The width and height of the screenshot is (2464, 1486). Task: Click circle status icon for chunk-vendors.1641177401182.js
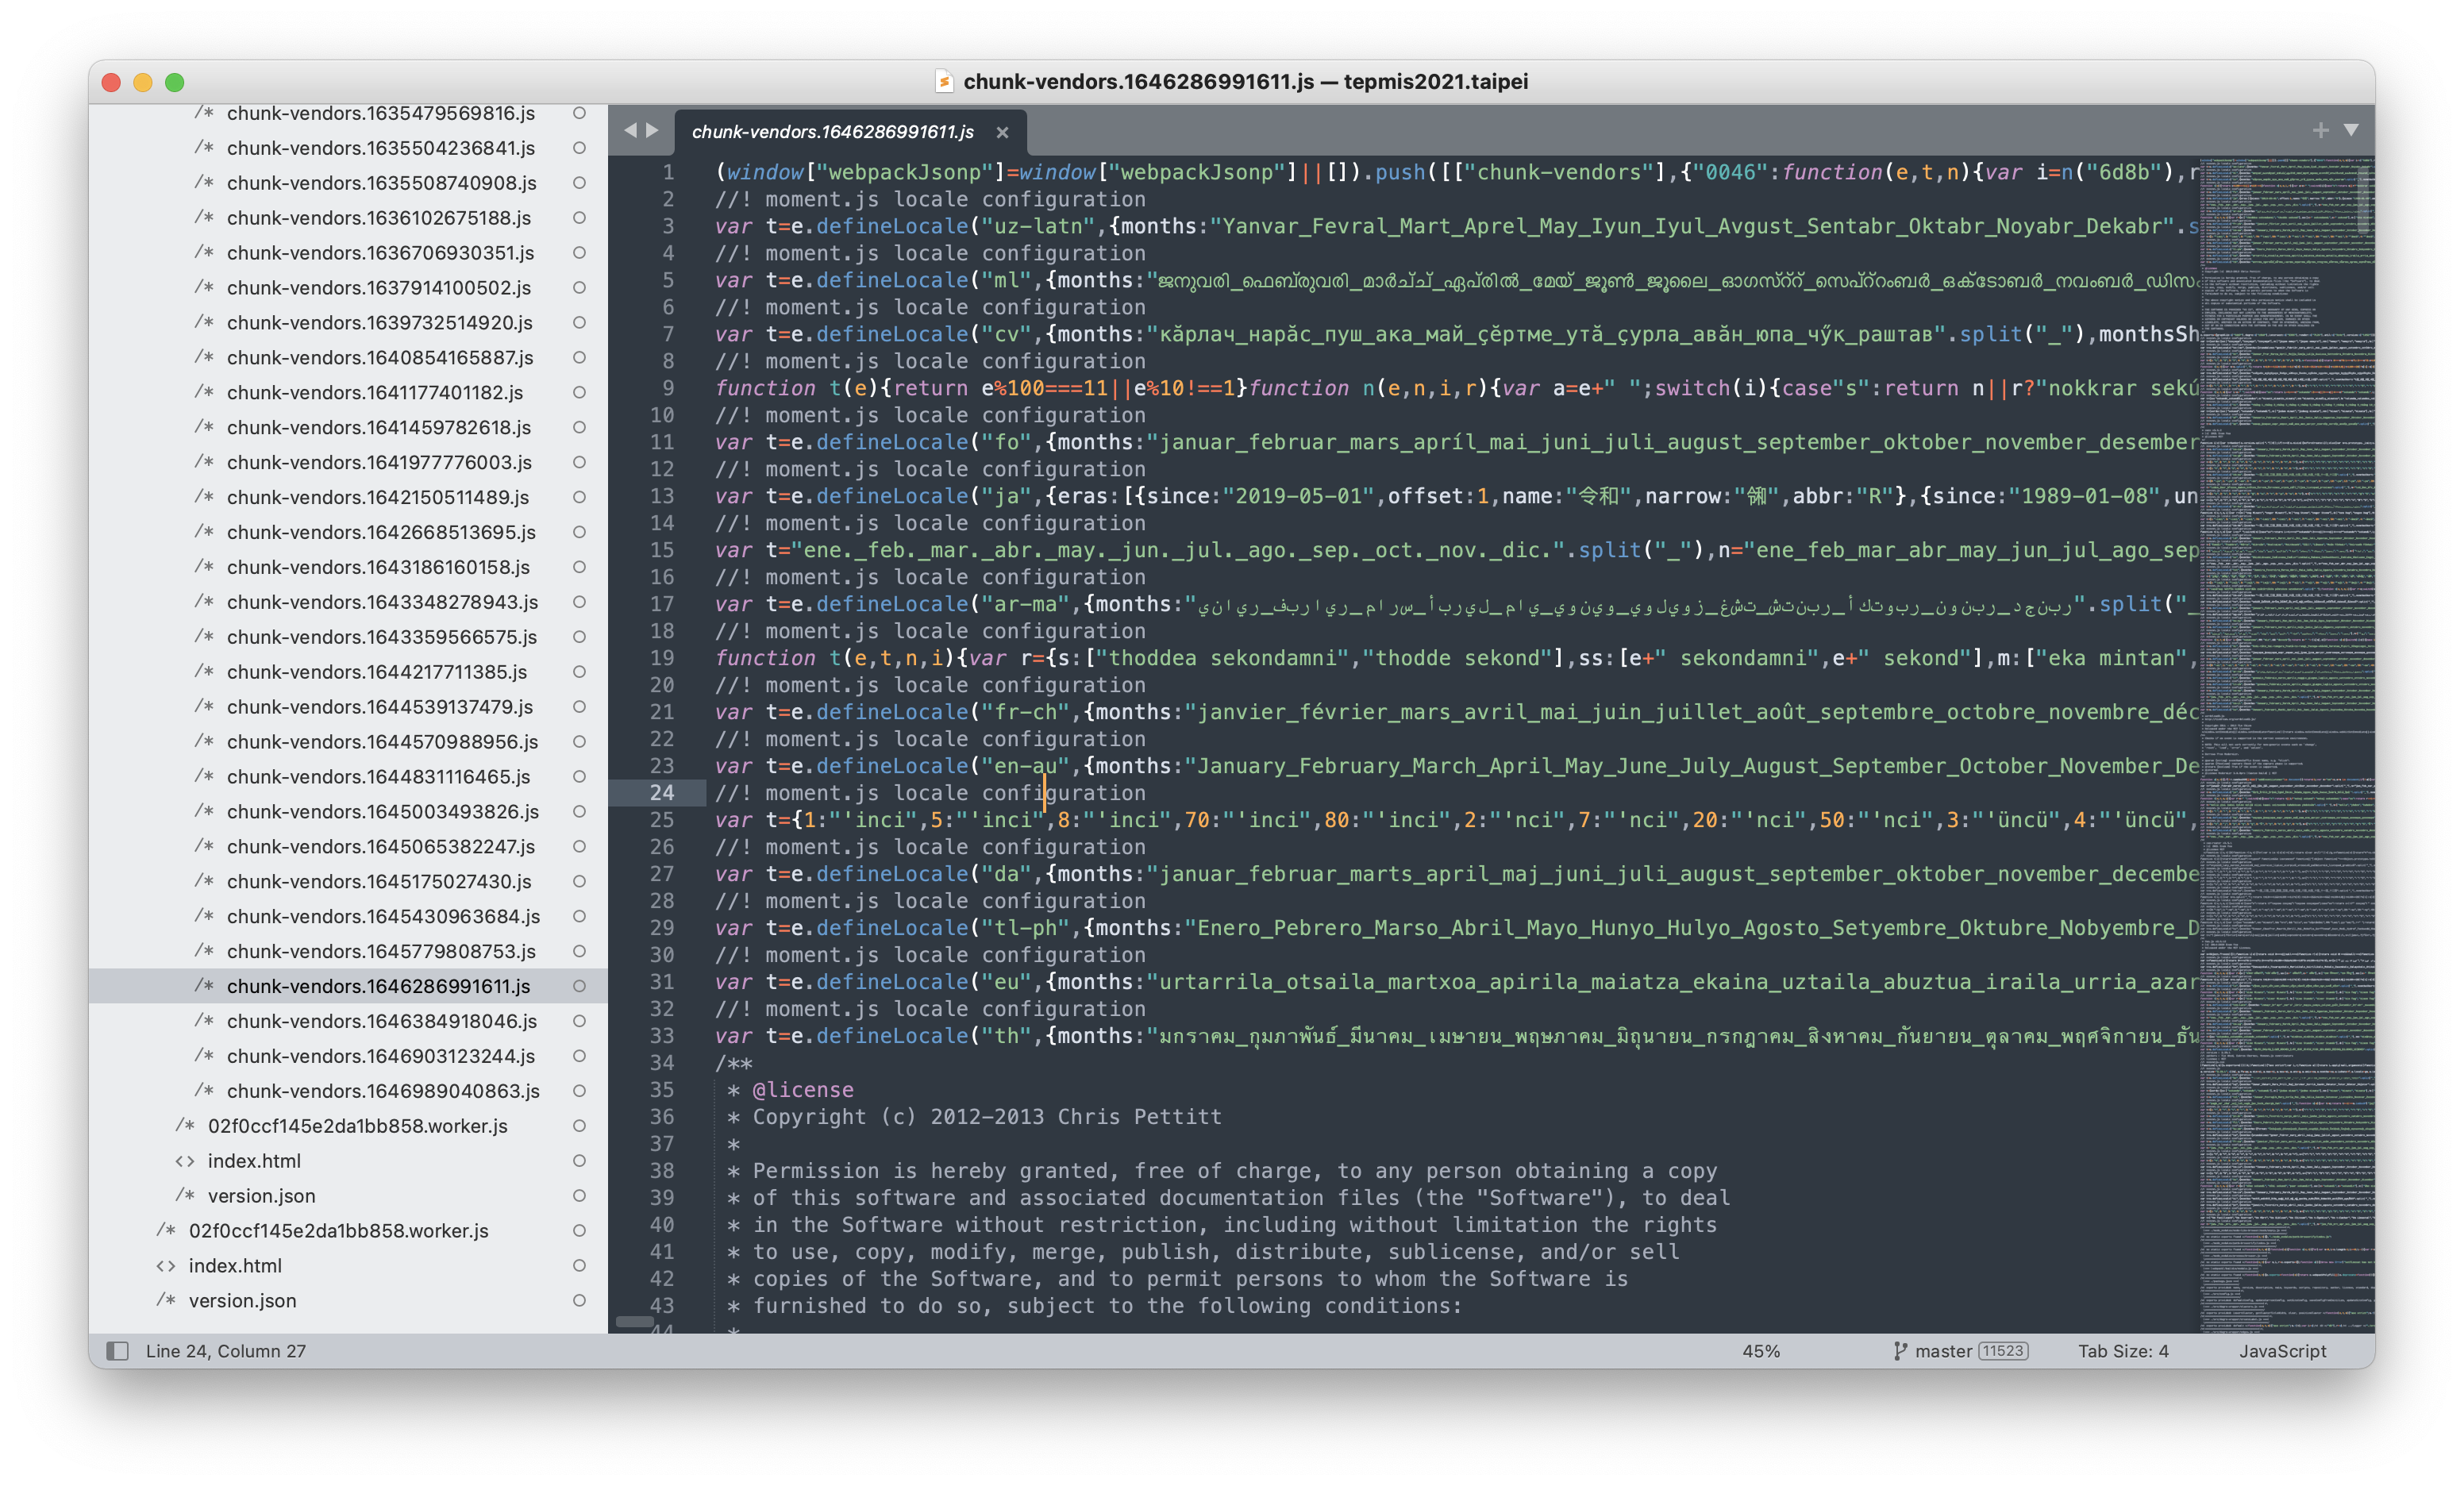[579, 392]
